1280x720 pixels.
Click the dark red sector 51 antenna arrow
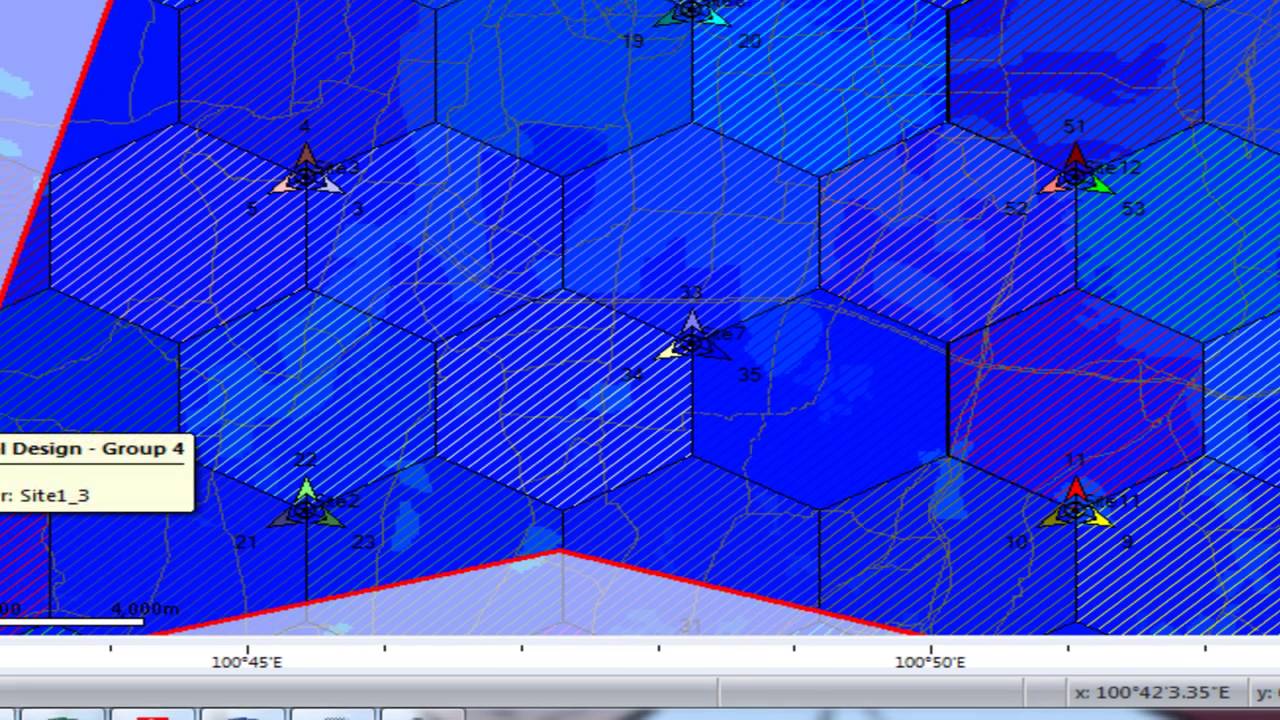pos(1075,155)
